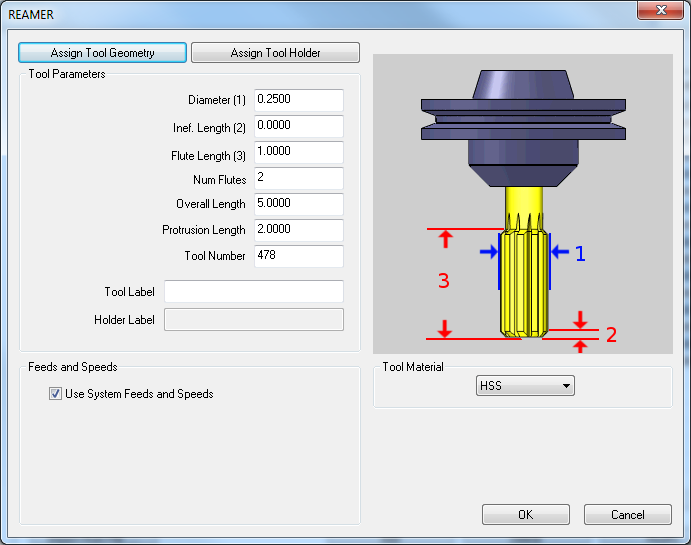Image resolution: width=691 pixels, height=545 pixels.
Task: Click the 'Feeds and Speeds' group label
Action: point(73,367)
